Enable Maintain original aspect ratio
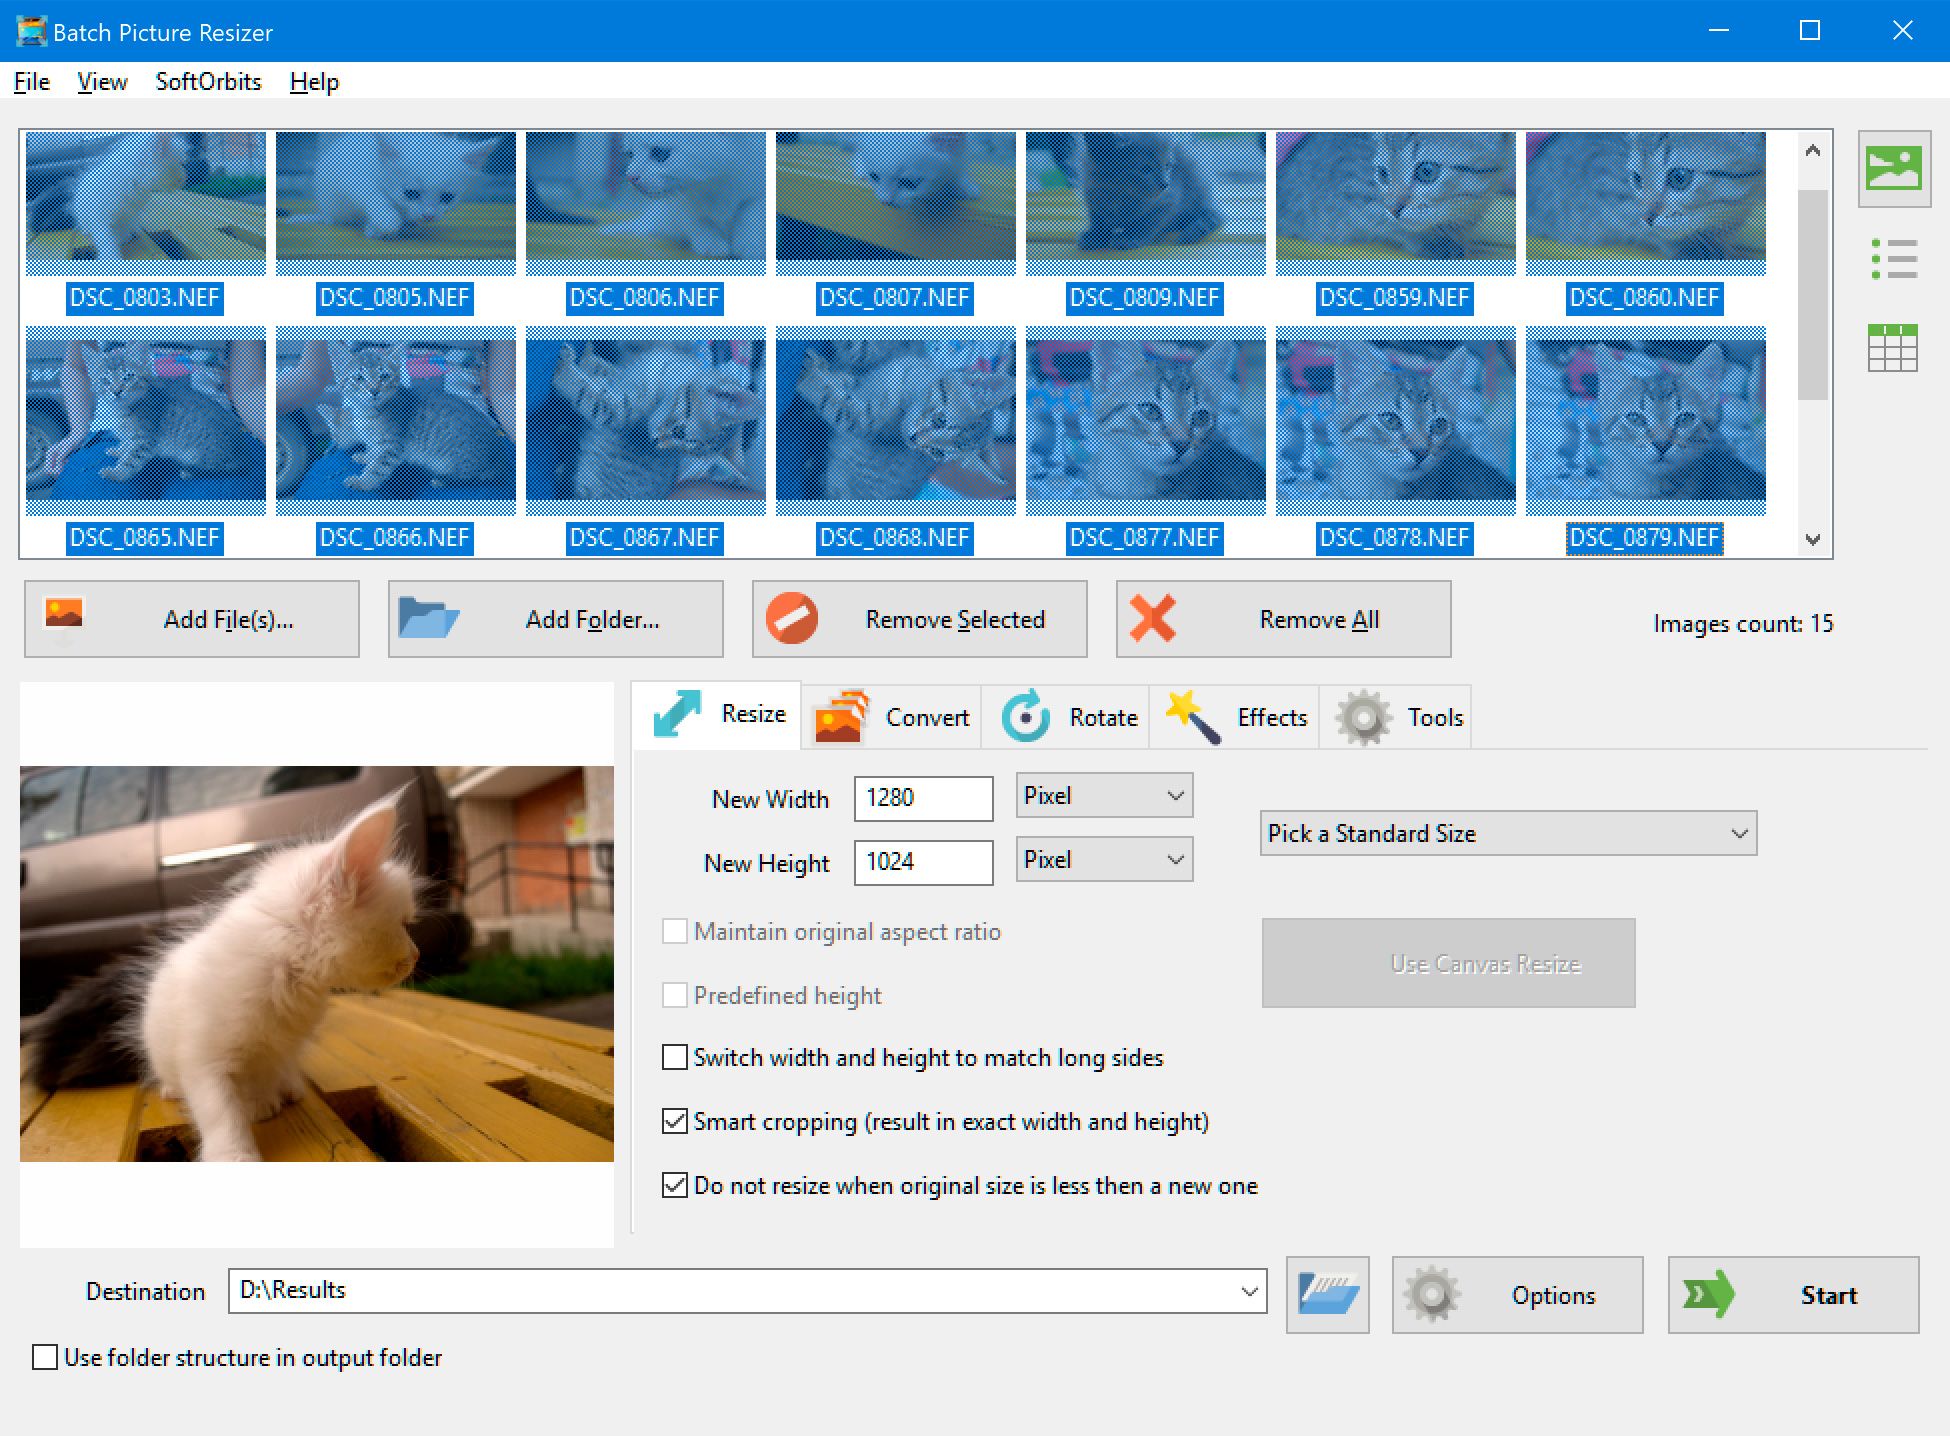 point(674,930)
